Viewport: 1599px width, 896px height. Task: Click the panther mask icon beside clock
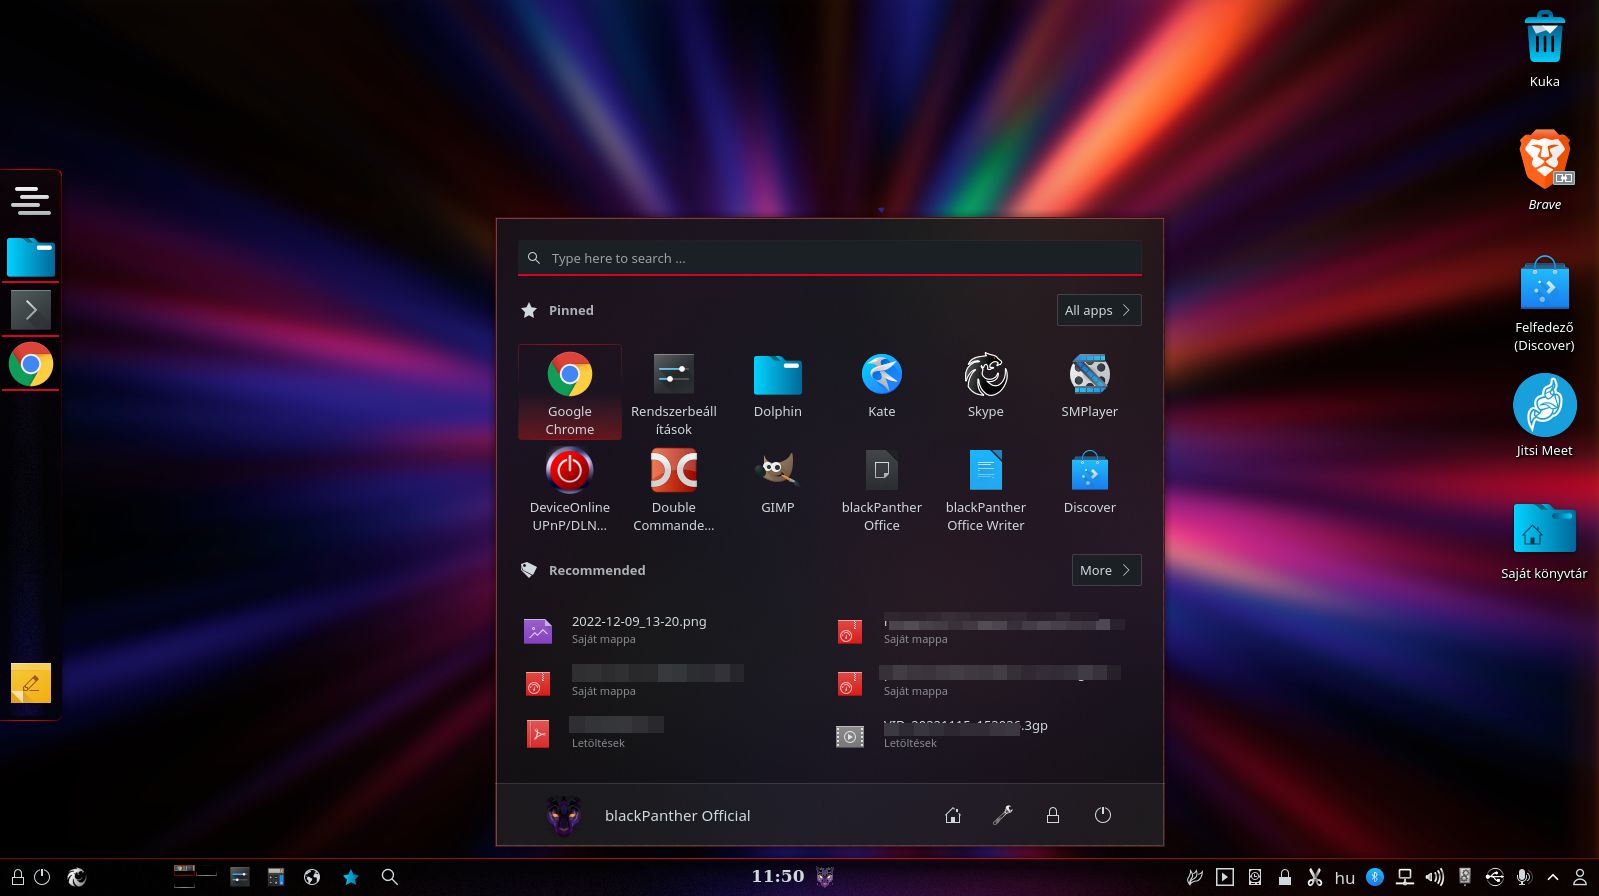[825, 877]
